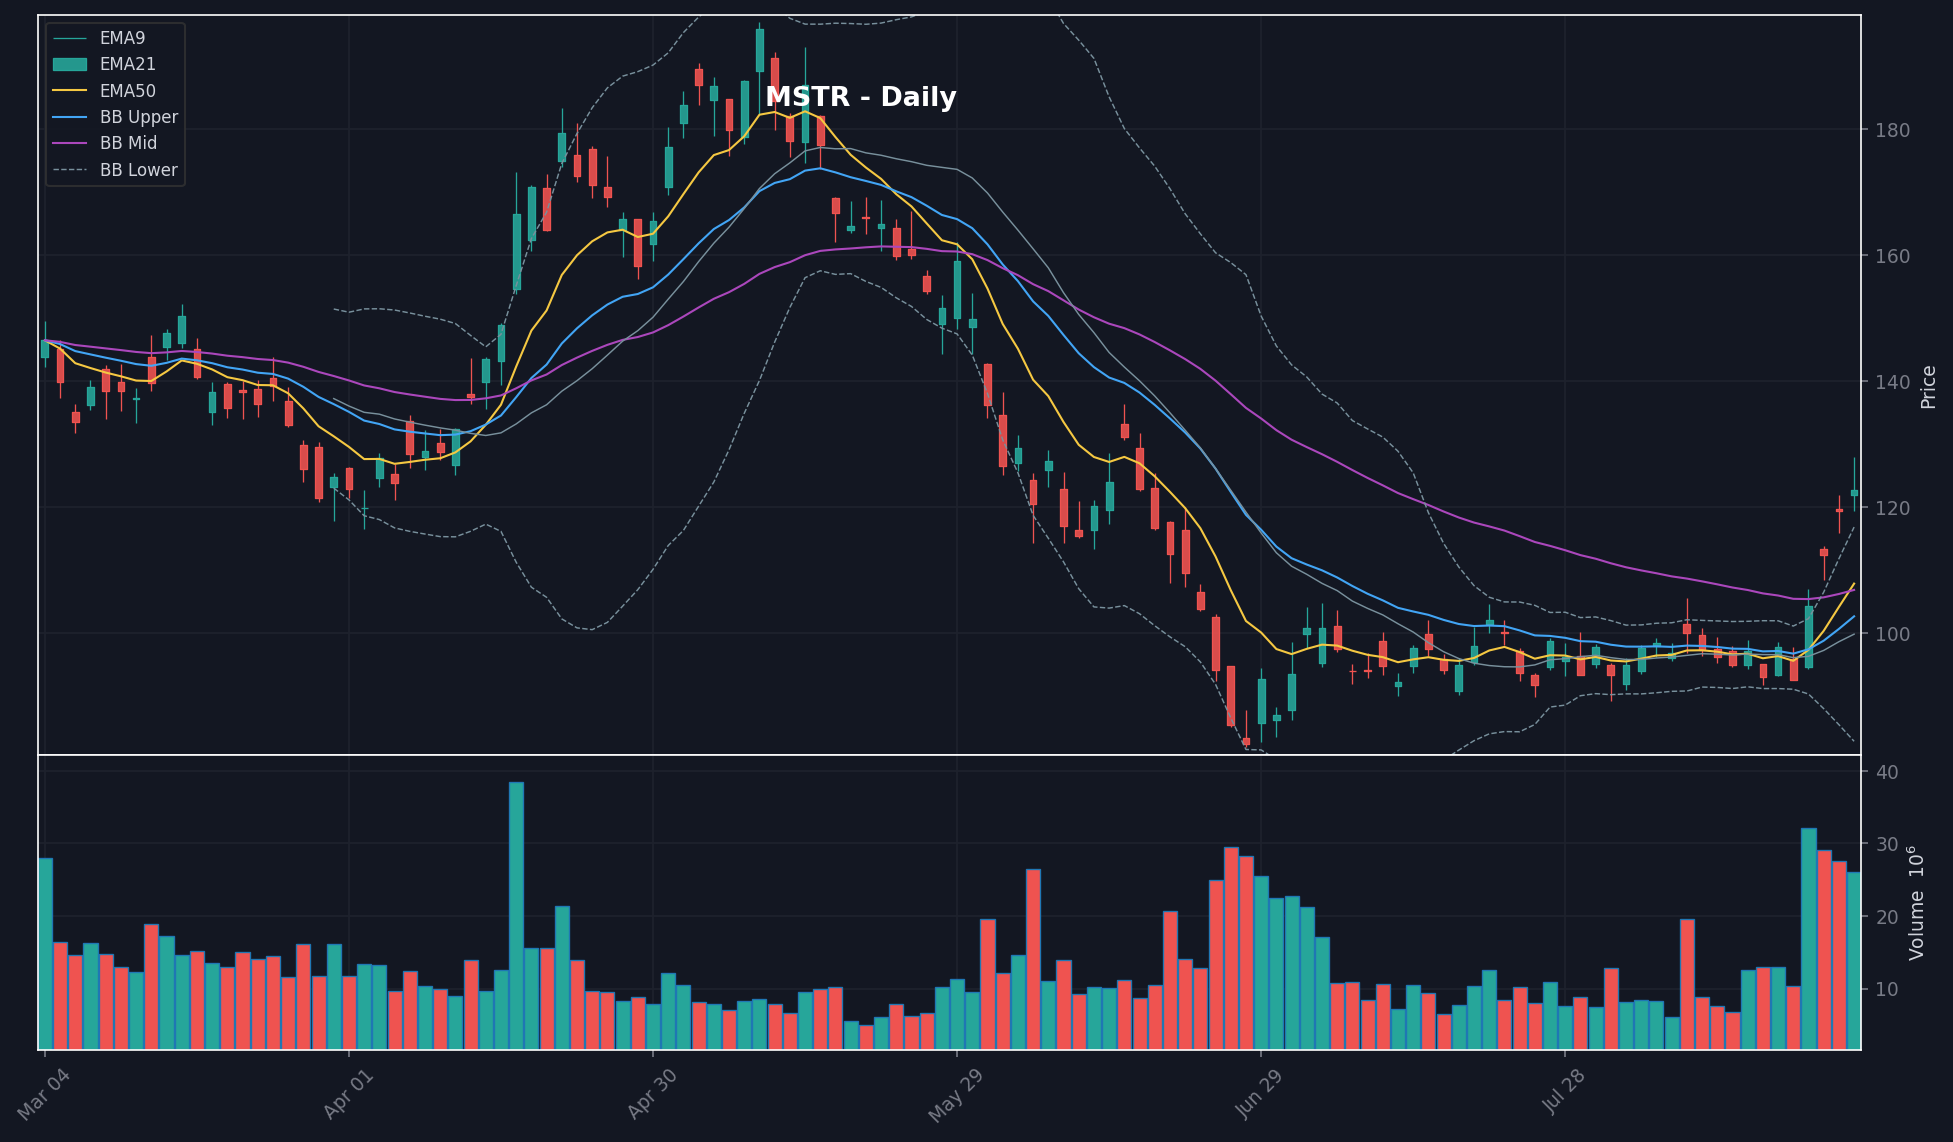Click the Apr 30 date label
The width and height of the screenshot is (1953, 1142).
click(x=652, y=1094)
